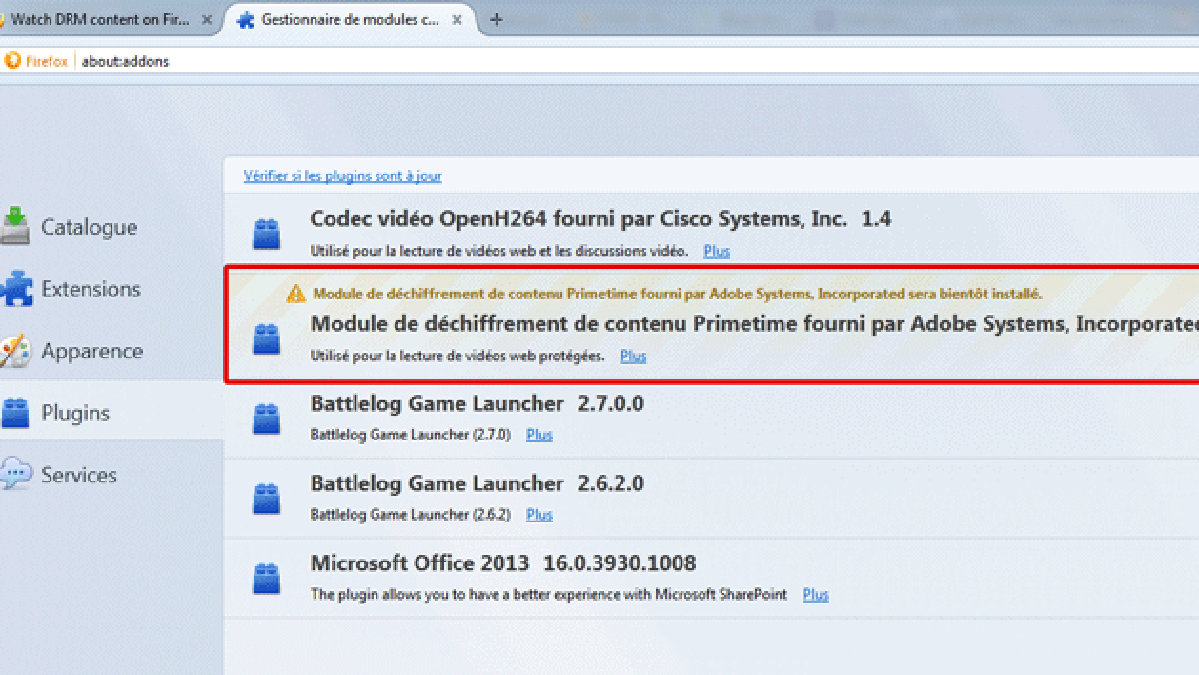Open the Catalogue section icon
The height and width of the screenshot is (675, 1199).
point(15,226)
